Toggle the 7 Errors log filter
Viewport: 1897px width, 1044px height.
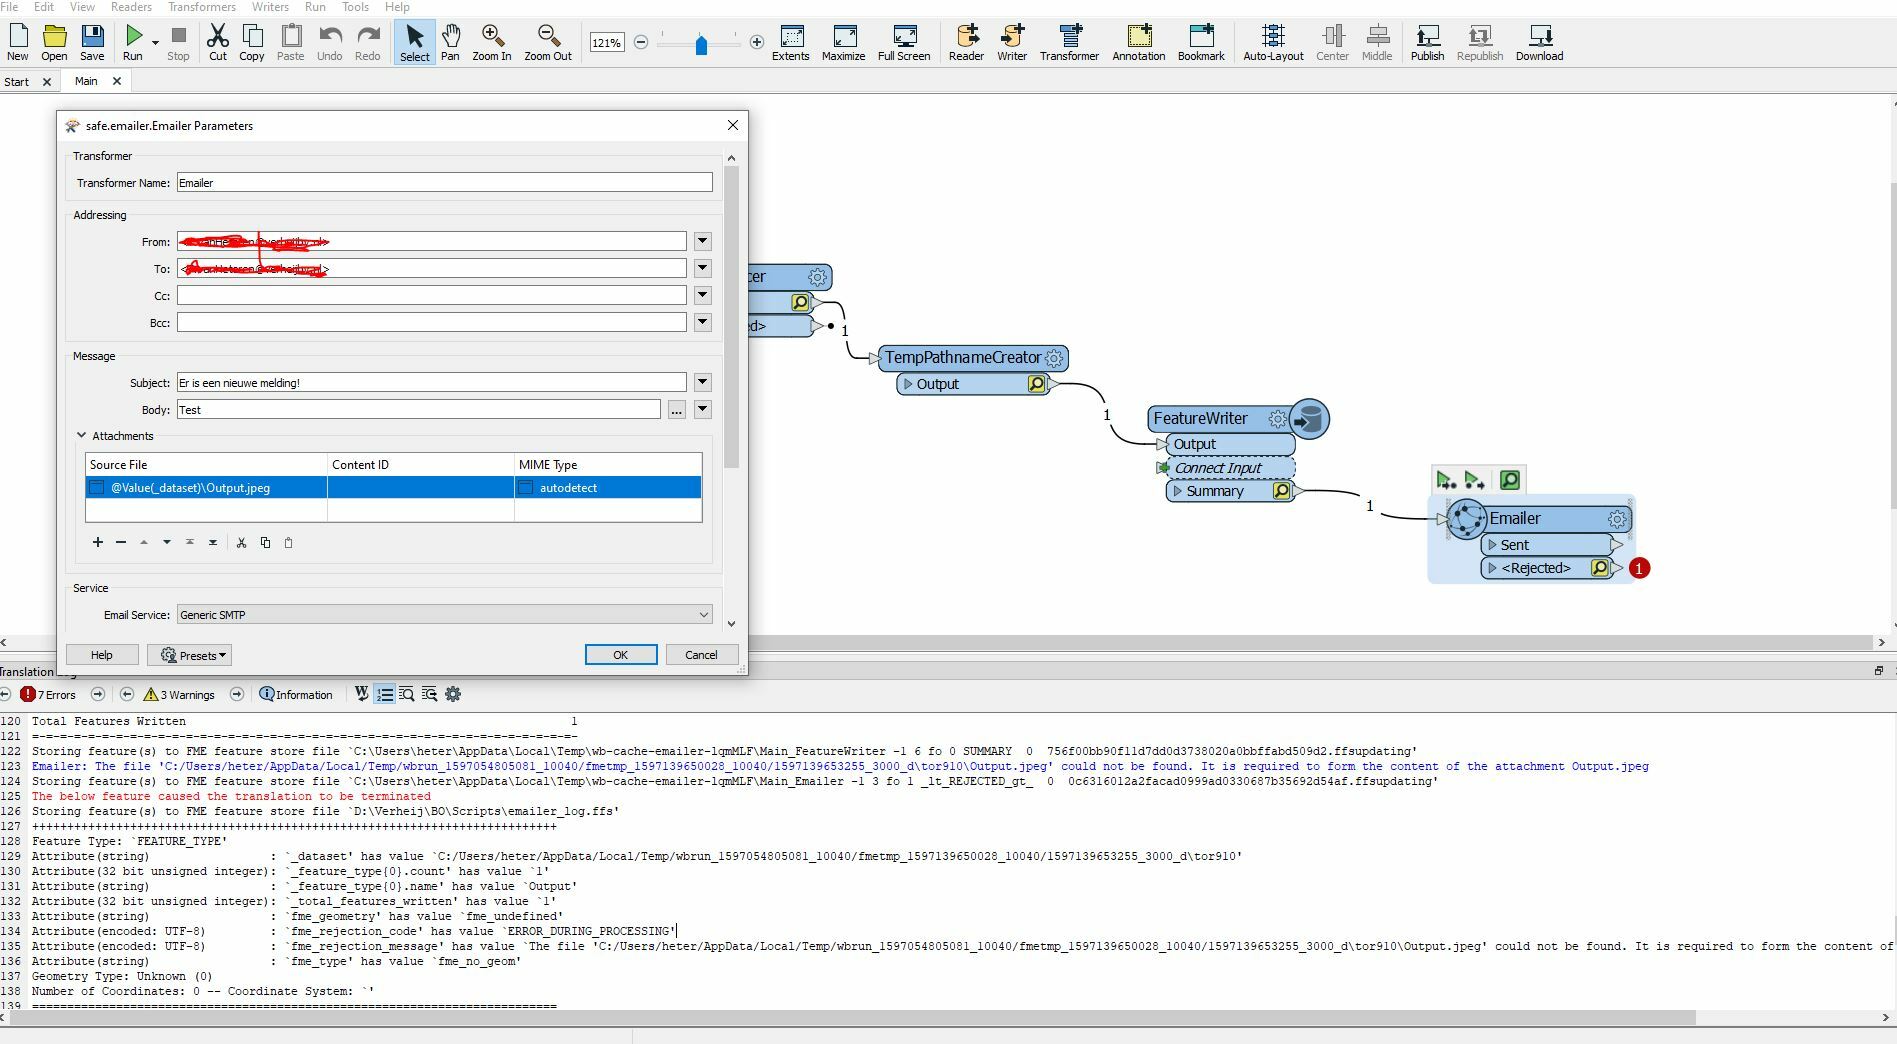click(48, 694)
